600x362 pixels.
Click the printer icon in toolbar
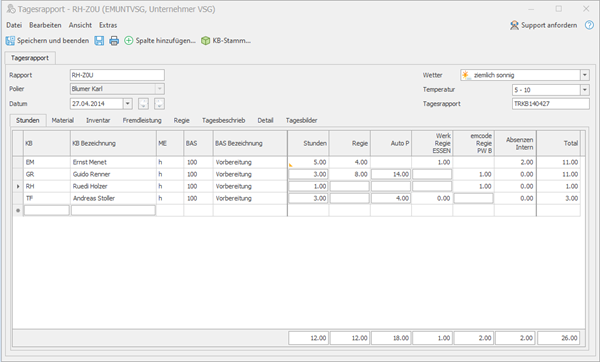pos(114,41)
